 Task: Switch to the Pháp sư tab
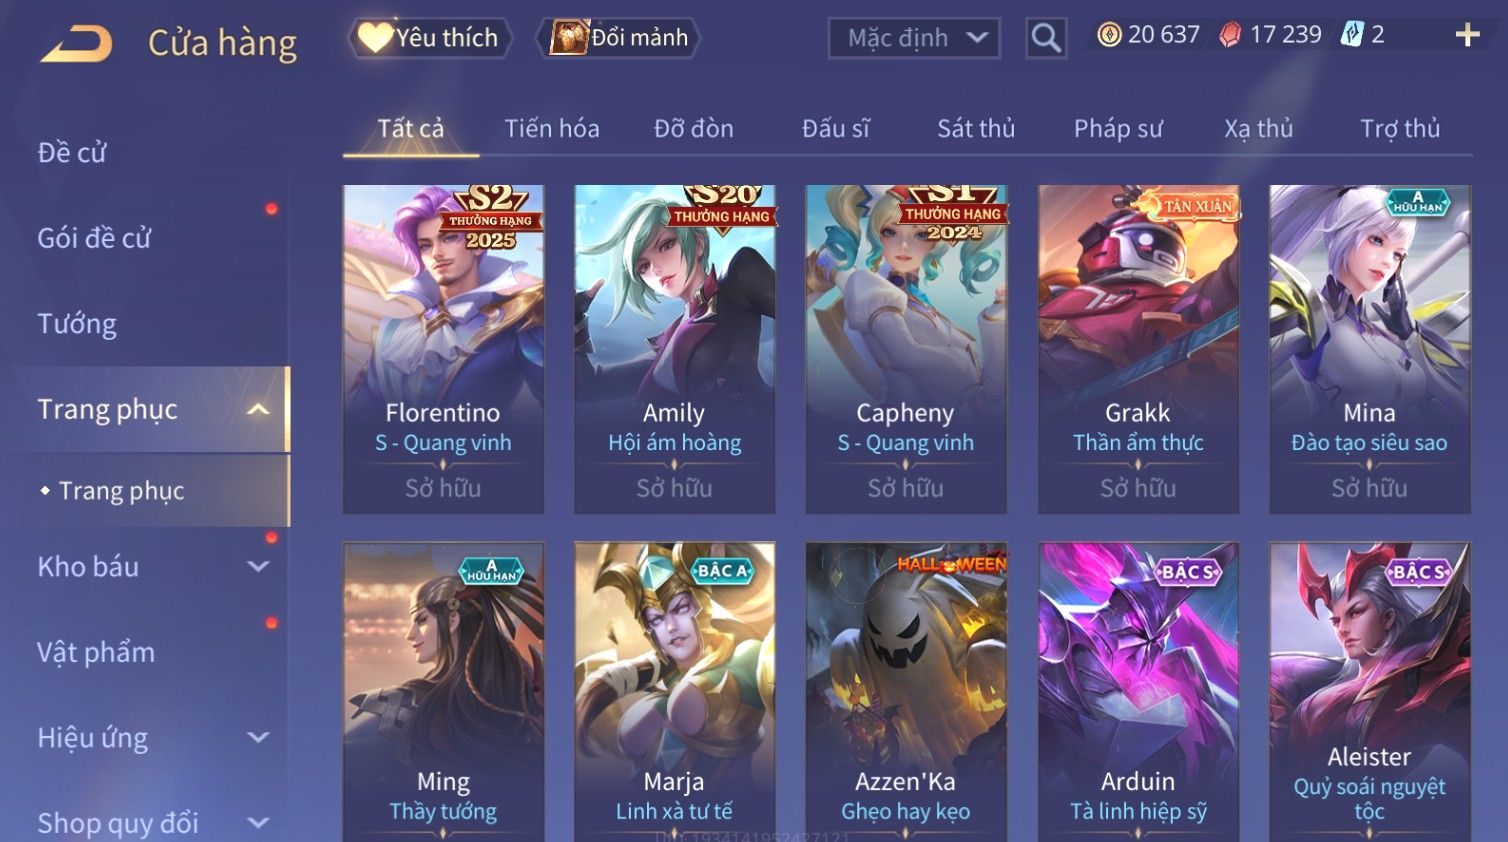pyautogui.click(x=1118, y=129)
